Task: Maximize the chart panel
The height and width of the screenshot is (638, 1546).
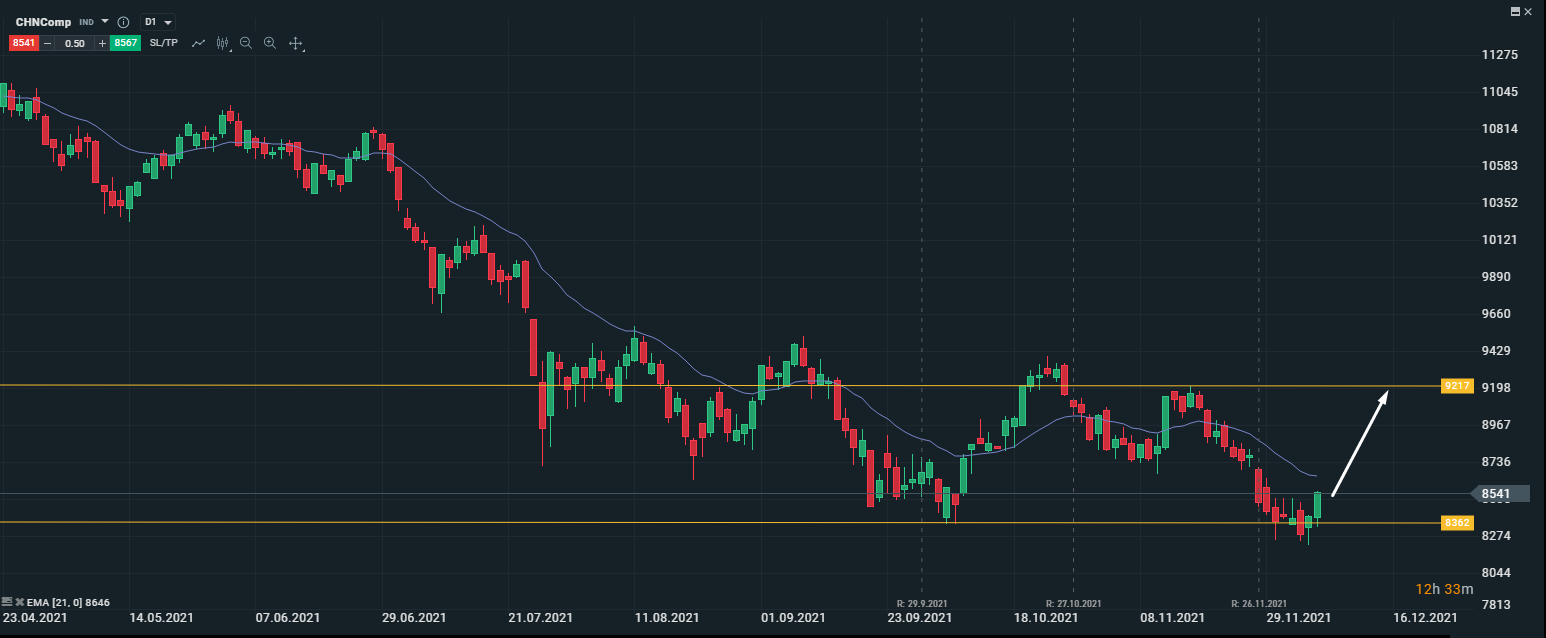Action: [x=1516, y=11]
